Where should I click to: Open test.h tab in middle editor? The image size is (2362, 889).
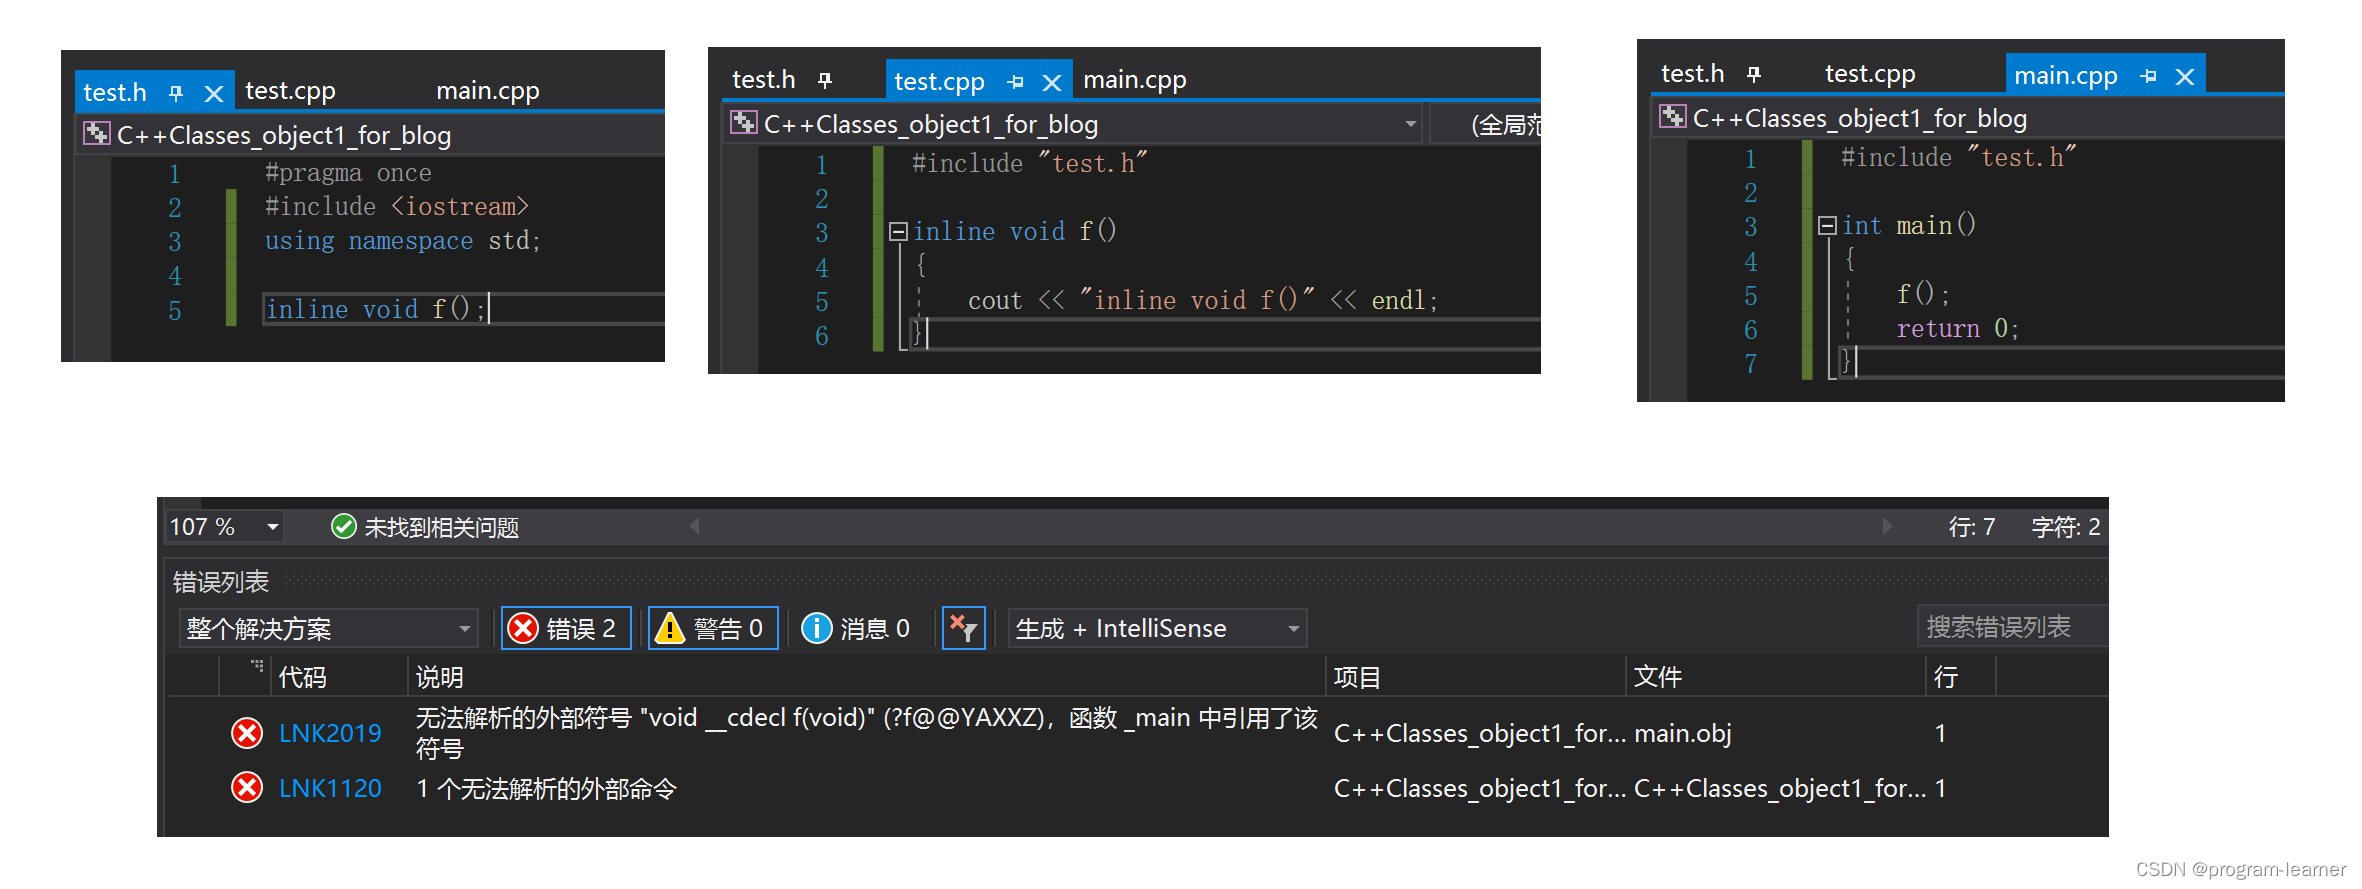(x=764, y=79)
